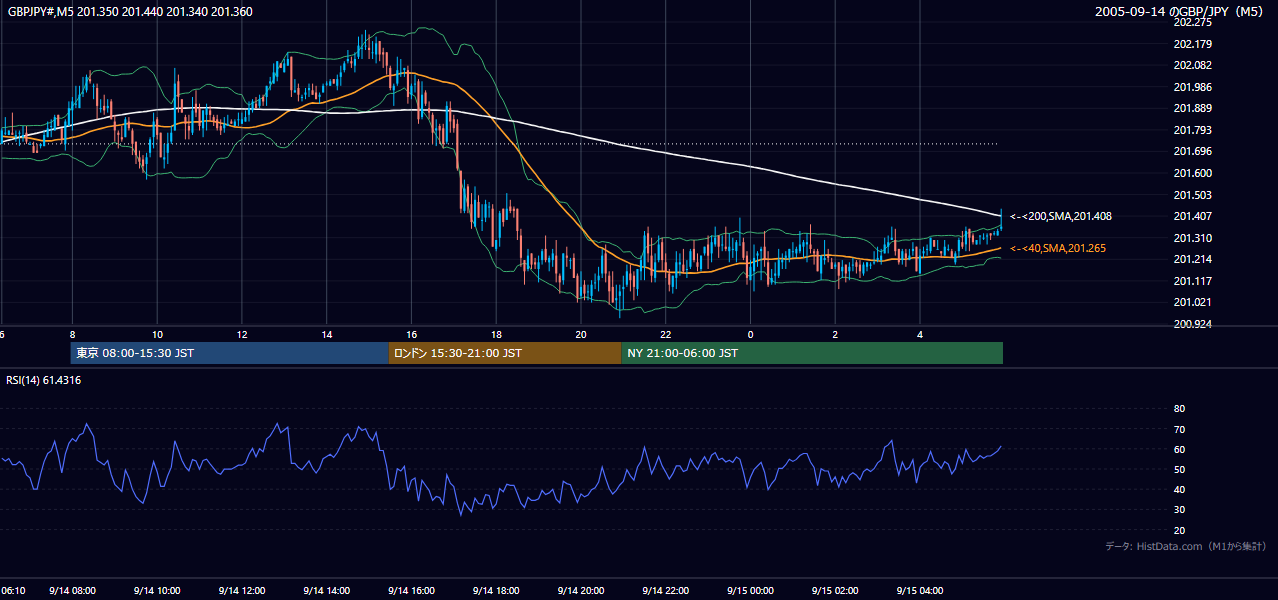Screen dimensions: 1278x600
Task: Click the 40 SMA 201.265 label
Action: (1058, 248)
